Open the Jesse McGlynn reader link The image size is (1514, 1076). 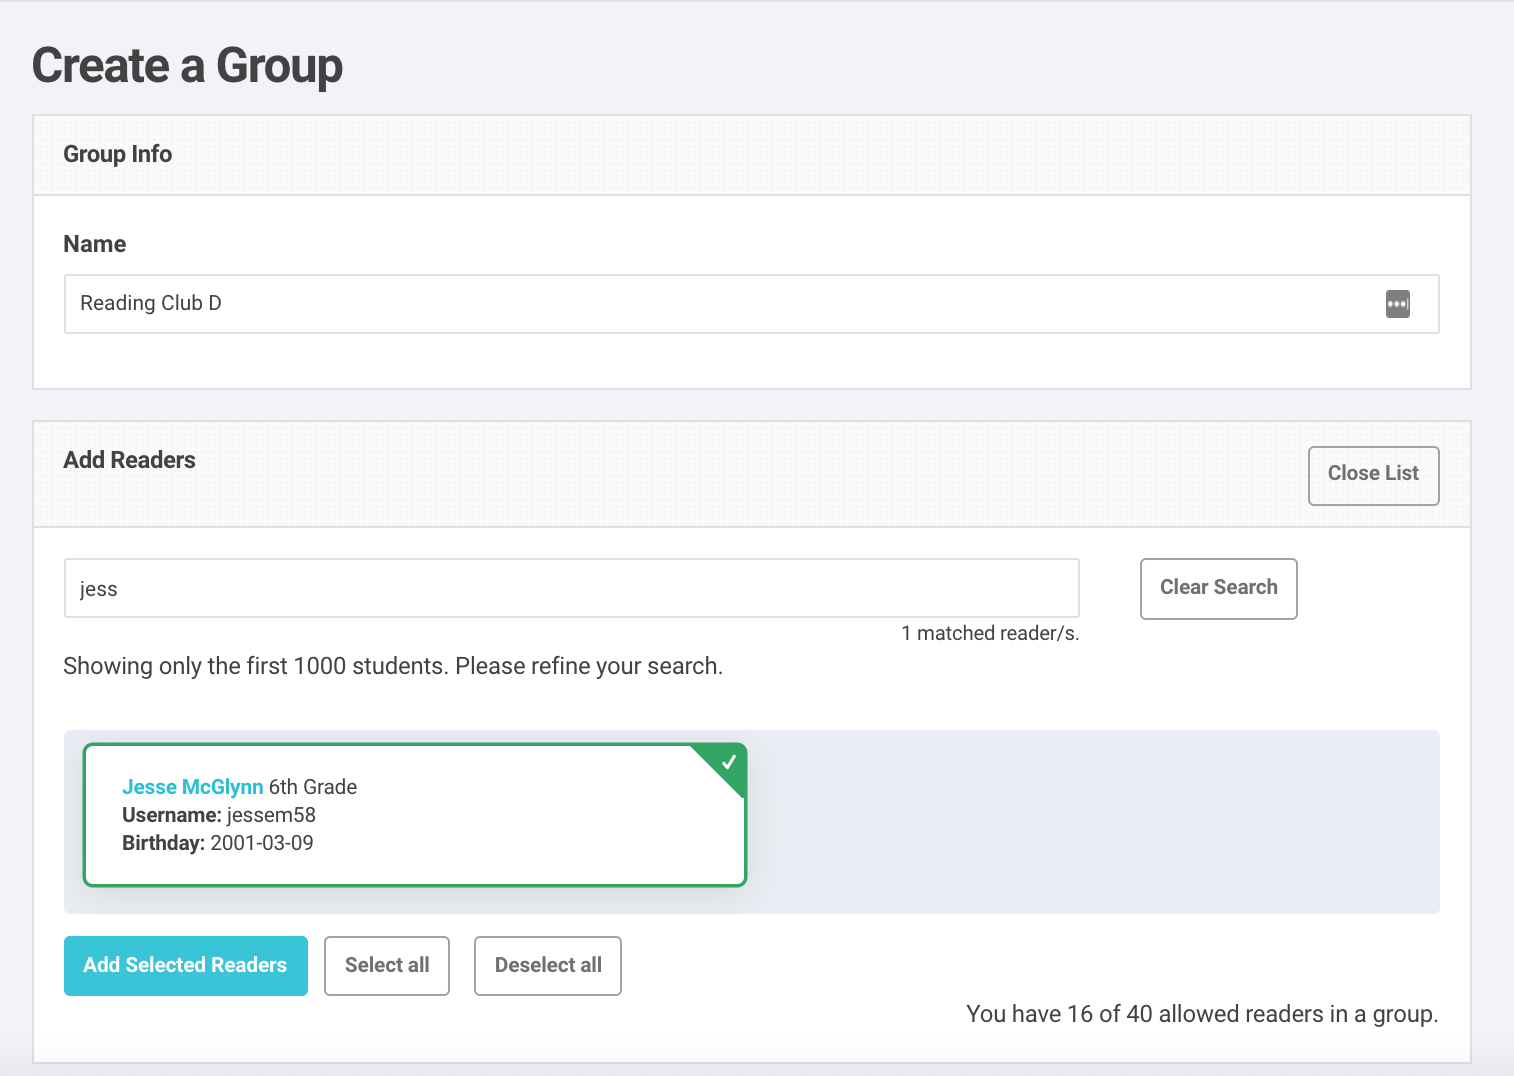tap(192, 787)
